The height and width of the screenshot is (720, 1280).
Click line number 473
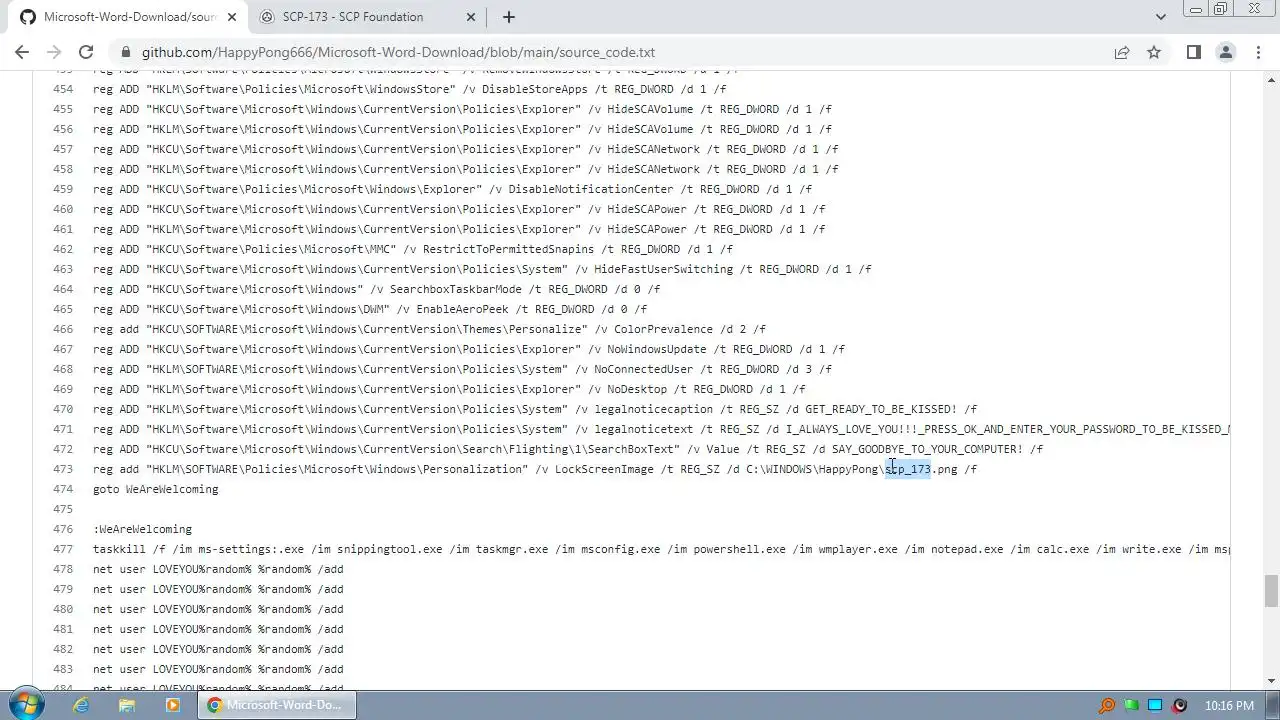tap(62, 469)
